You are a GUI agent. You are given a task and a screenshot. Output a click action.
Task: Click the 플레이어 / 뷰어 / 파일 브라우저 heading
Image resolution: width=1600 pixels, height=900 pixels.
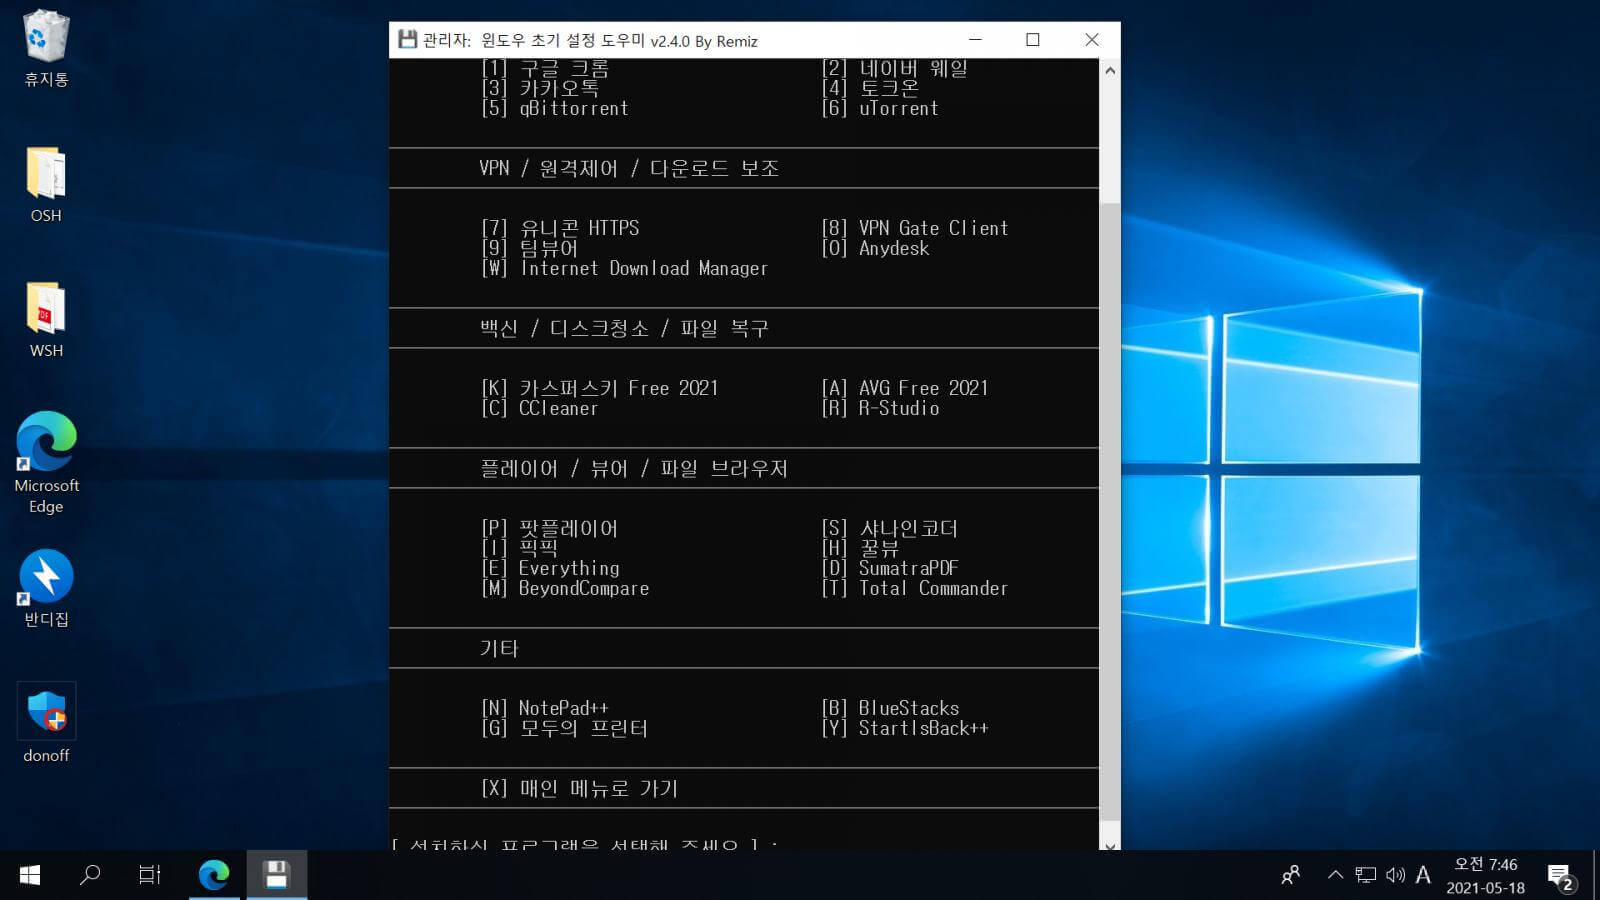point(634,468)
